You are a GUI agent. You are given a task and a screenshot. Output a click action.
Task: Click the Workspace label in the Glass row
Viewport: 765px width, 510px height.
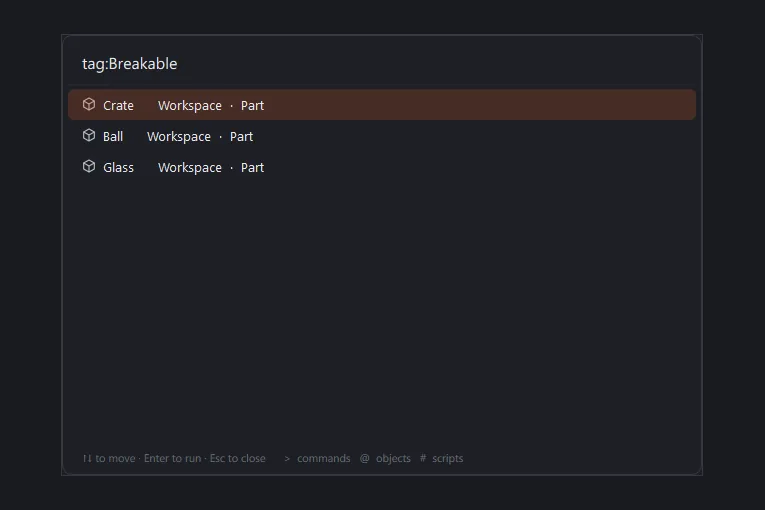click(190, 168)
